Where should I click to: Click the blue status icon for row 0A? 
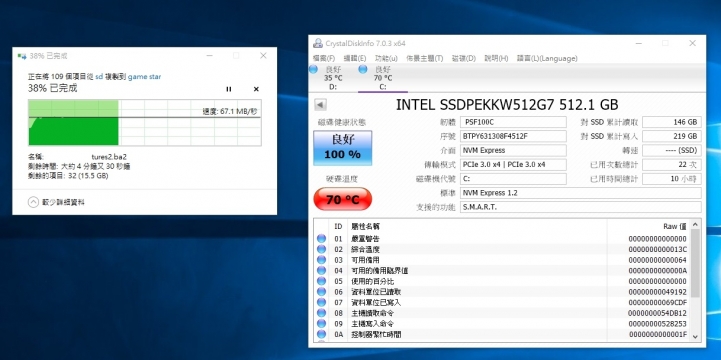321,334
